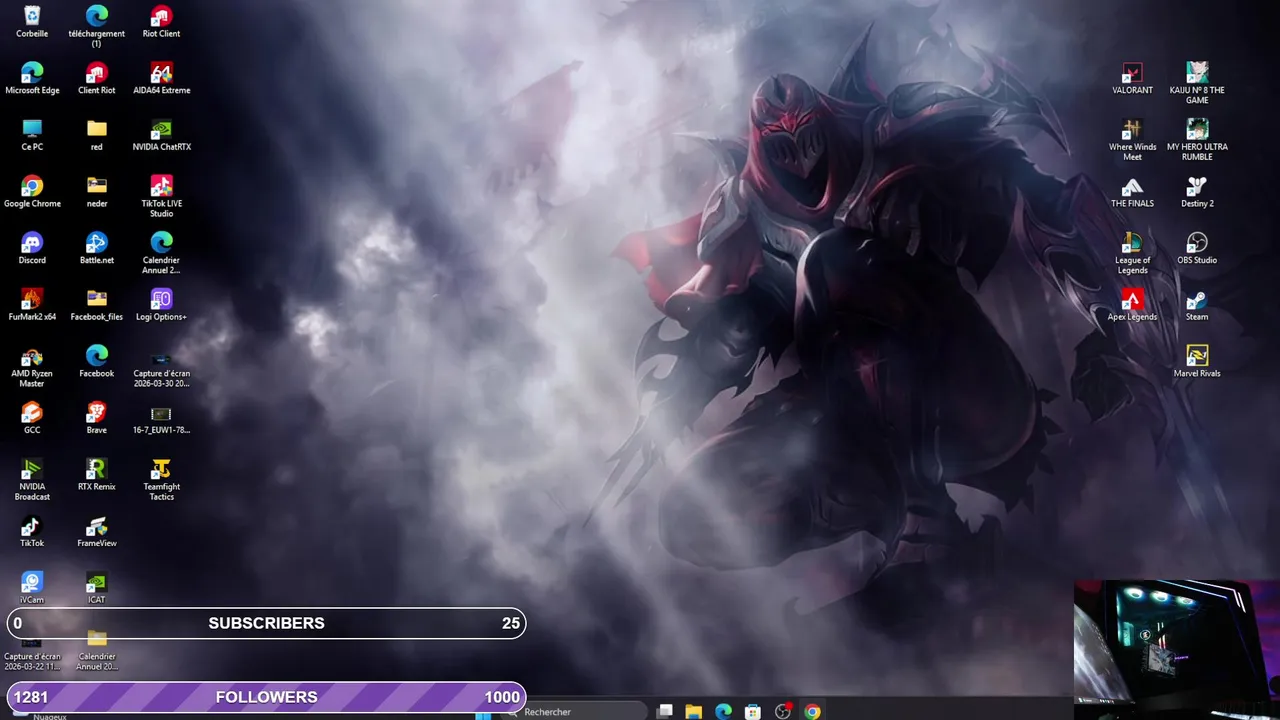Launch the GCC desktop icon
Viewport: 1280px width, 720px height.
32,412
